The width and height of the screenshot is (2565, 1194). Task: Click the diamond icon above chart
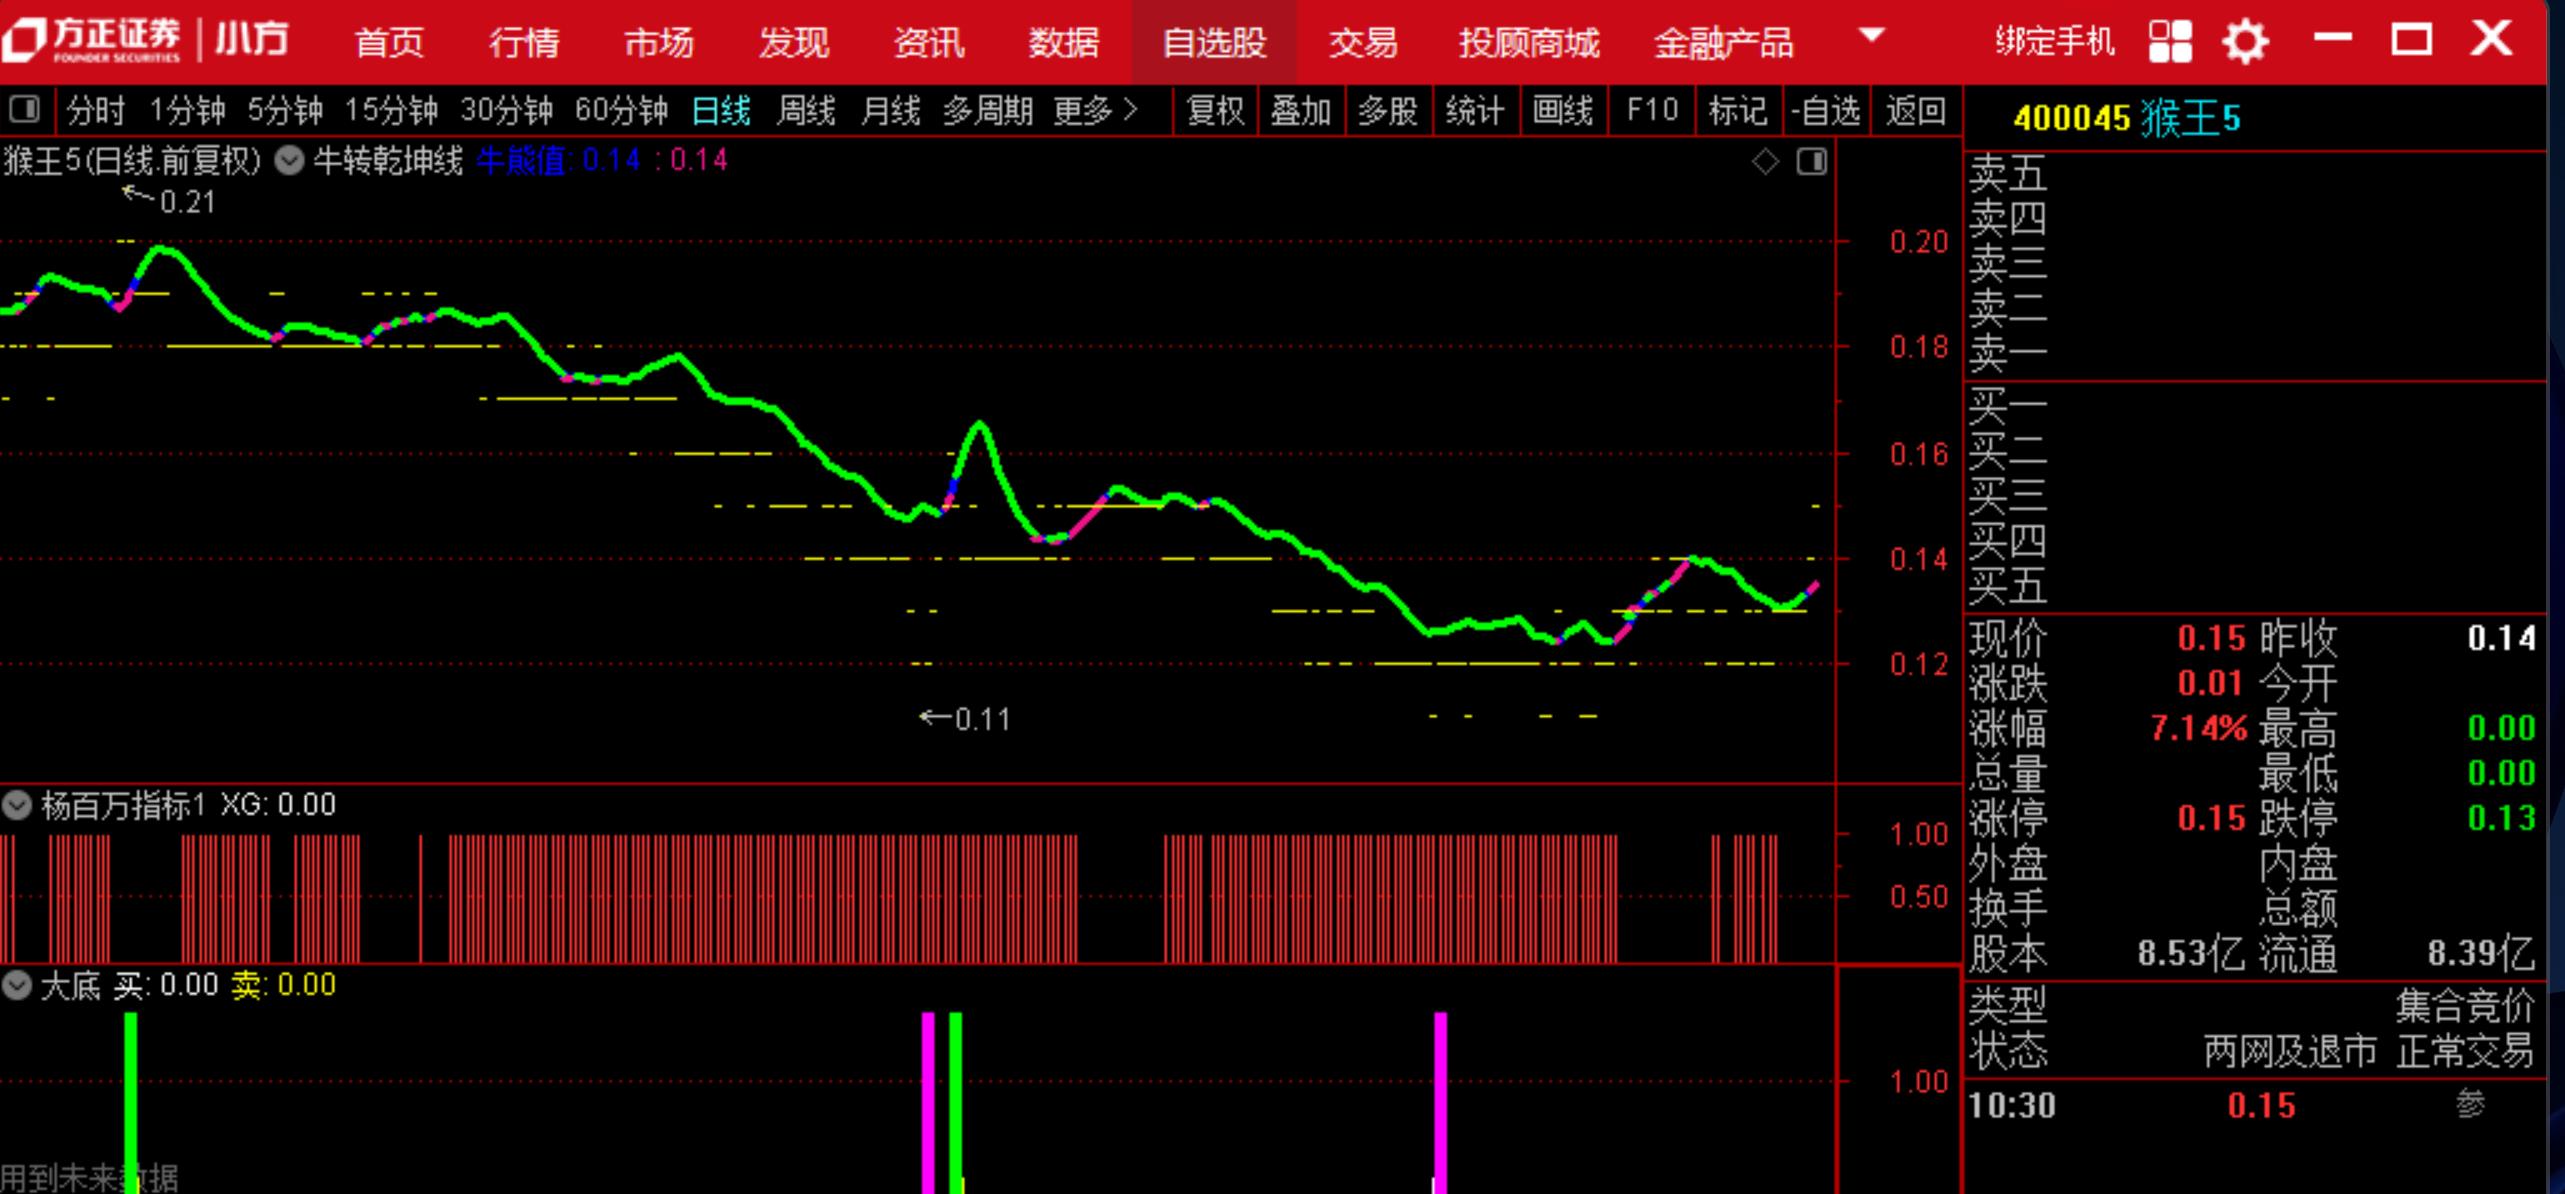pos(1765,161)
